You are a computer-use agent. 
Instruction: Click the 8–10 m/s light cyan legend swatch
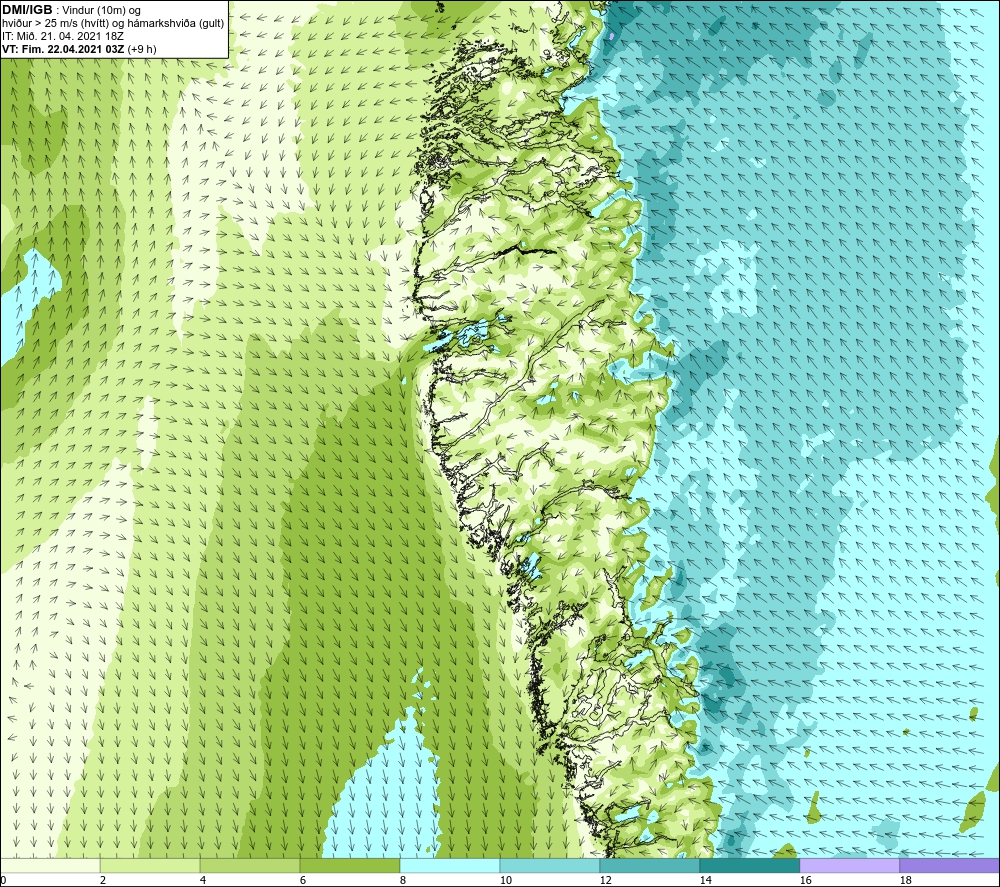pyautogui.click(x=450, y=866)
